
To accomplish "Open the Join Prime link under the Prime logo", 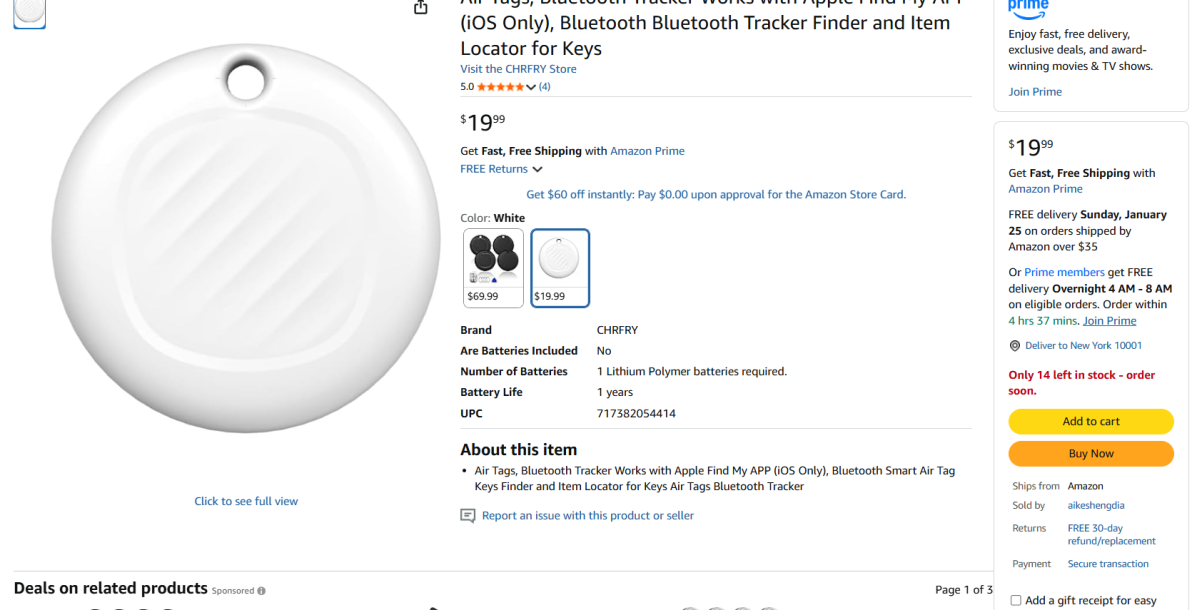I will 1035,92.
